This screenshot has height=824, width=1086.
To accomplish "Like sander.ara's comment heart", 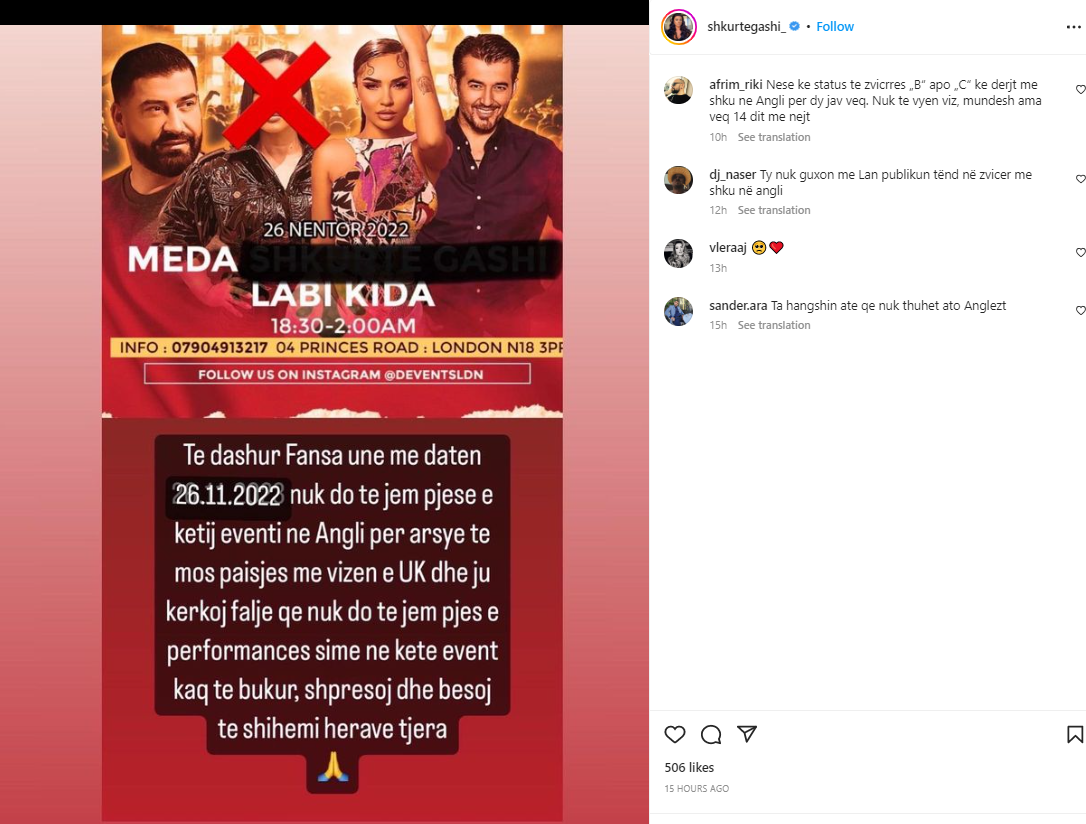I will (1080, 310).
